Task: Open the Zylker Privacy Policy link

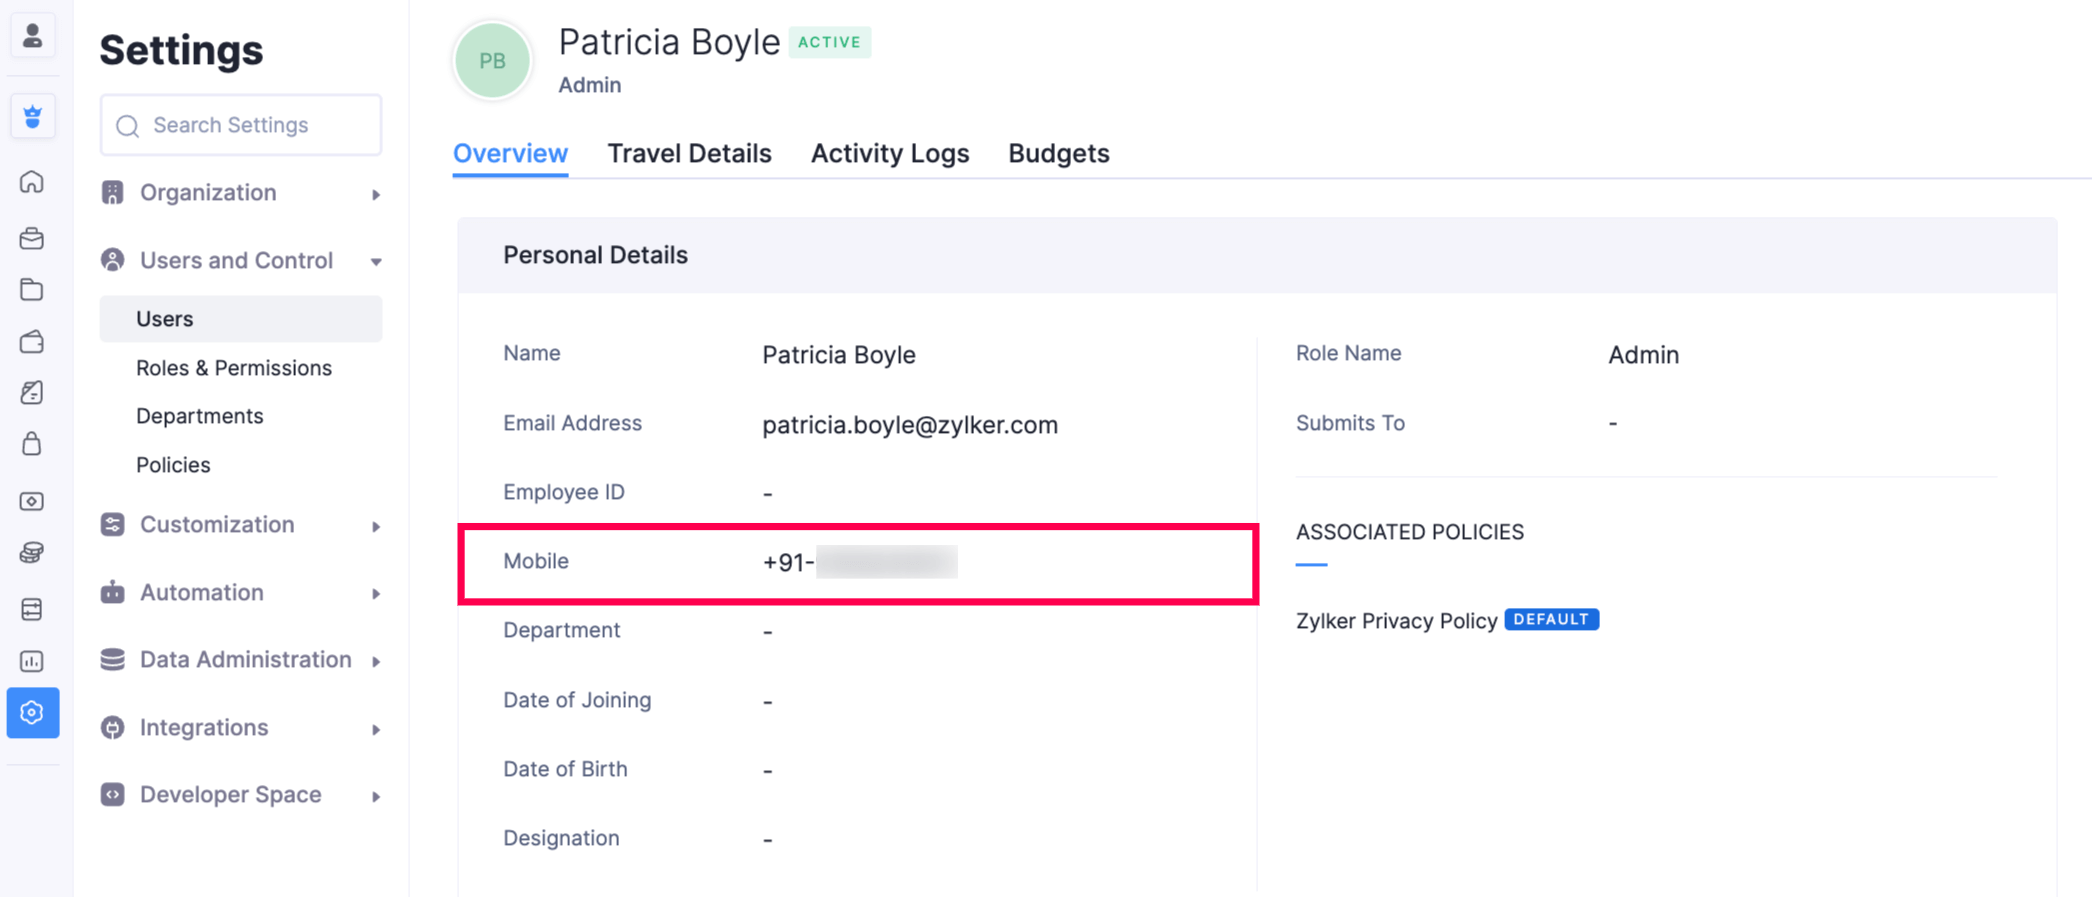Action: pos(1396,621)
